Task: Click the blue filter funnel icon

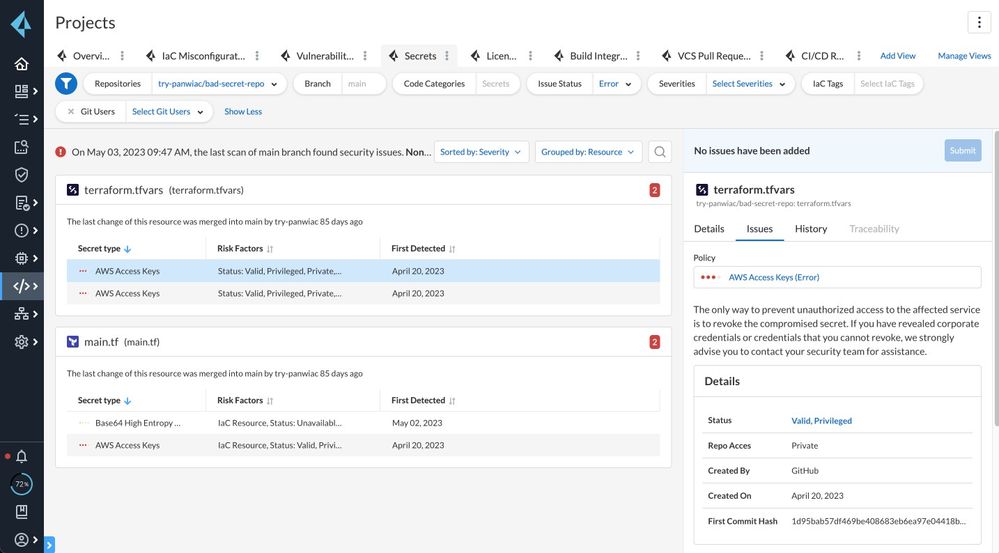Action: pos(66,84)
